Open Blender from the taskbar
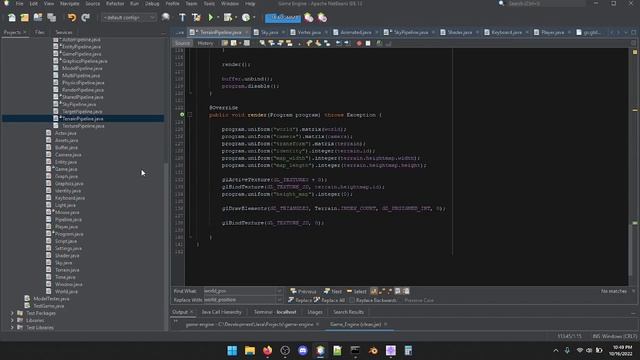The height and width of the screenshot is (360, 640). pos(373,350)
